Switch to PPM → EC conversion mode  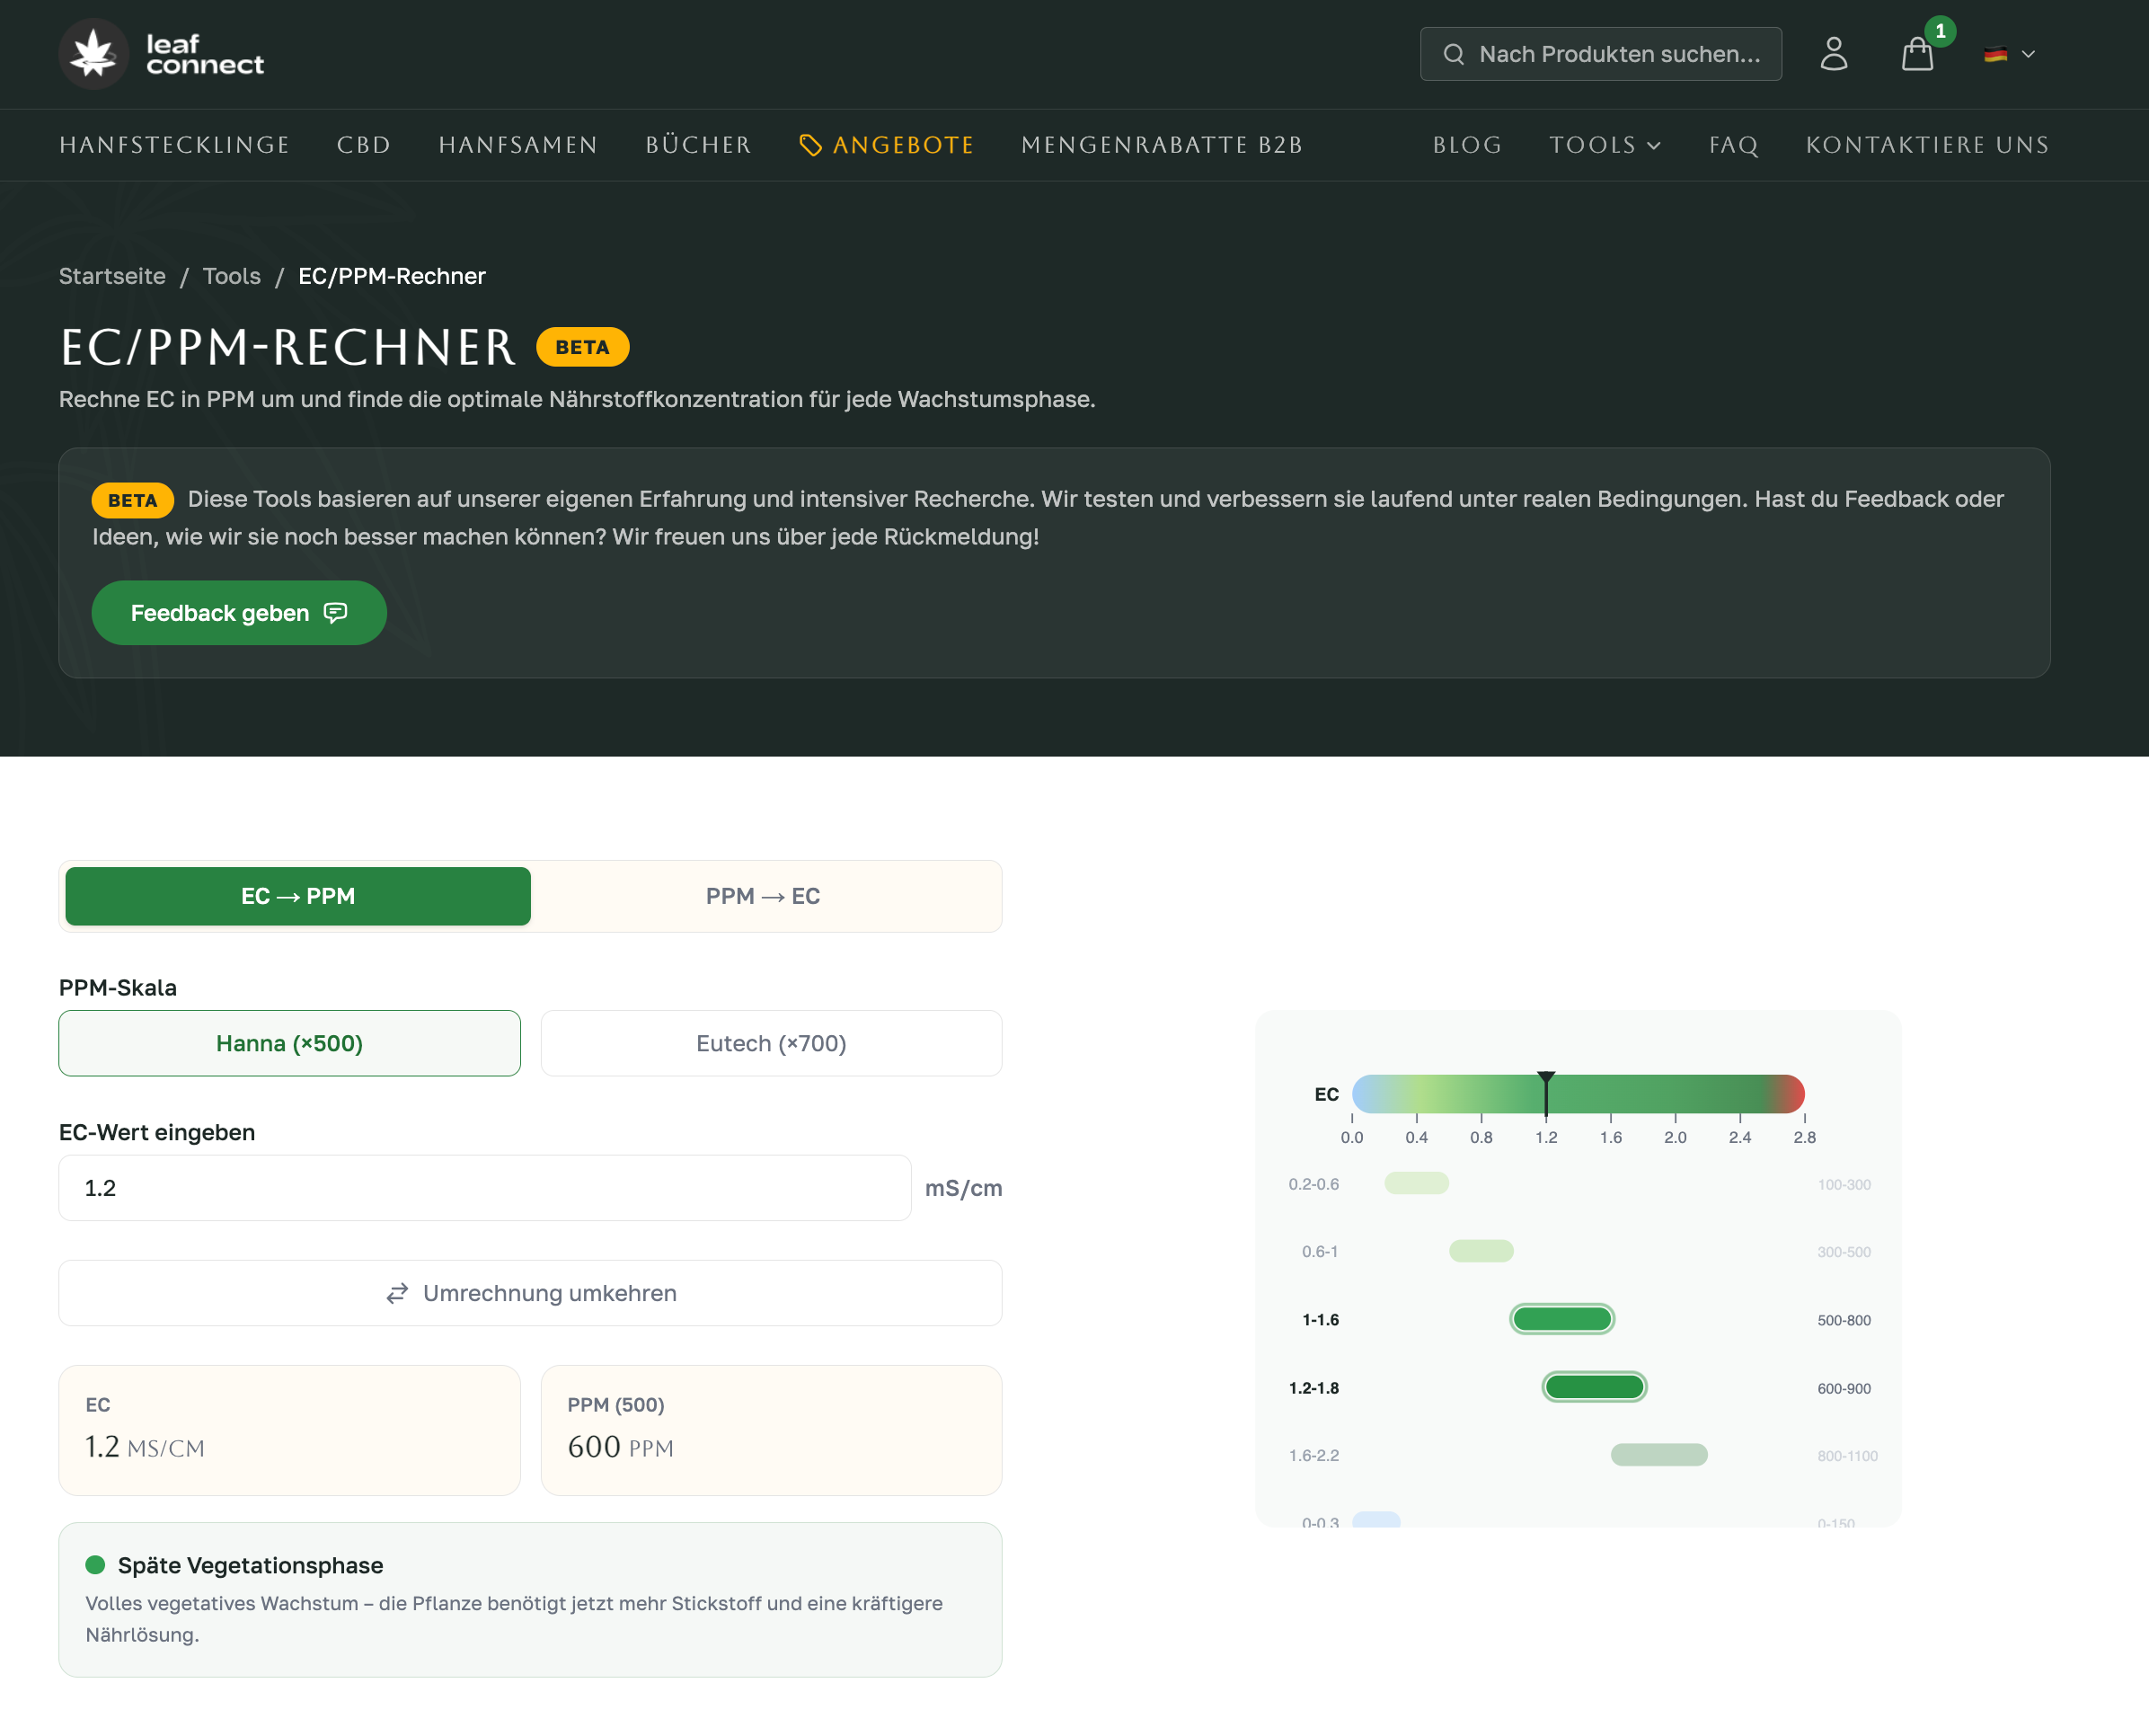pyautogui.click(x=763, y=896)
